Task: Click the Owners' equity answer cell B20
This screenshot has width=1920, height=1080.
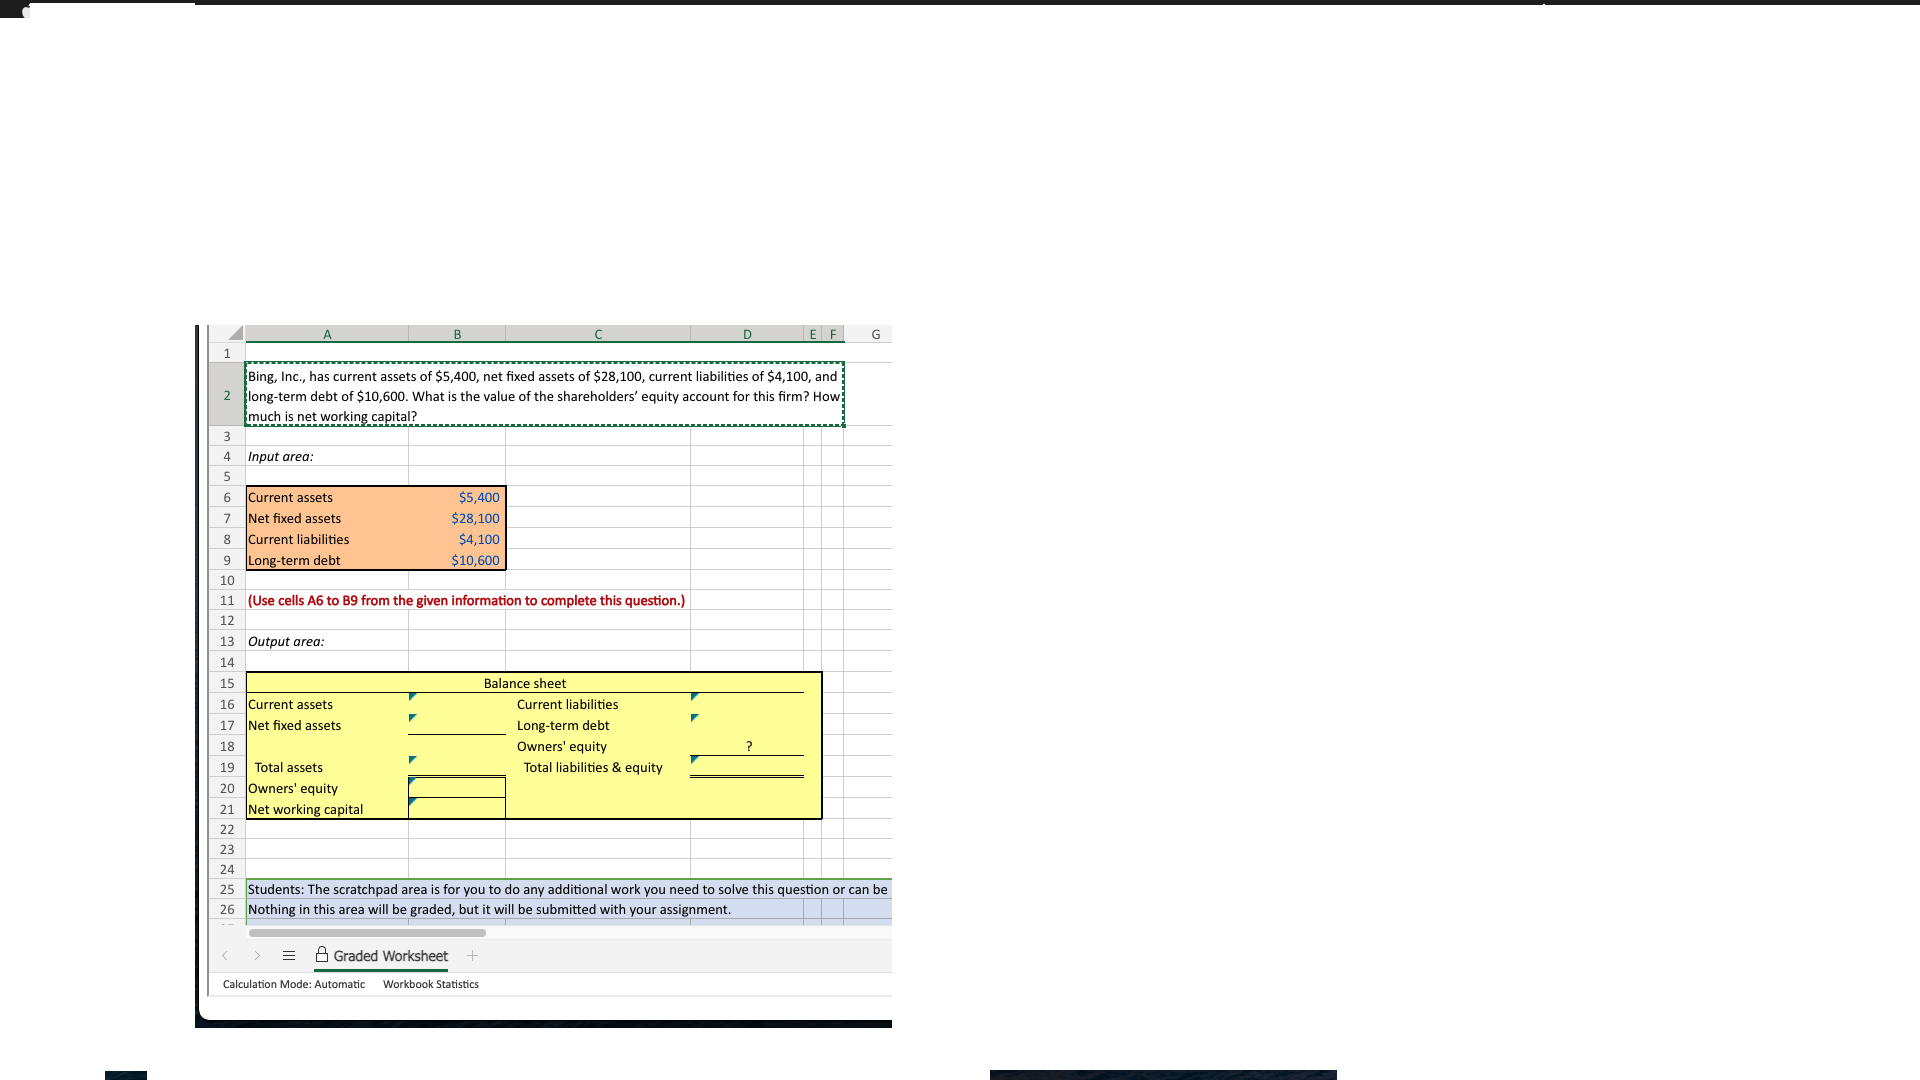Action: tap(457, 788)
